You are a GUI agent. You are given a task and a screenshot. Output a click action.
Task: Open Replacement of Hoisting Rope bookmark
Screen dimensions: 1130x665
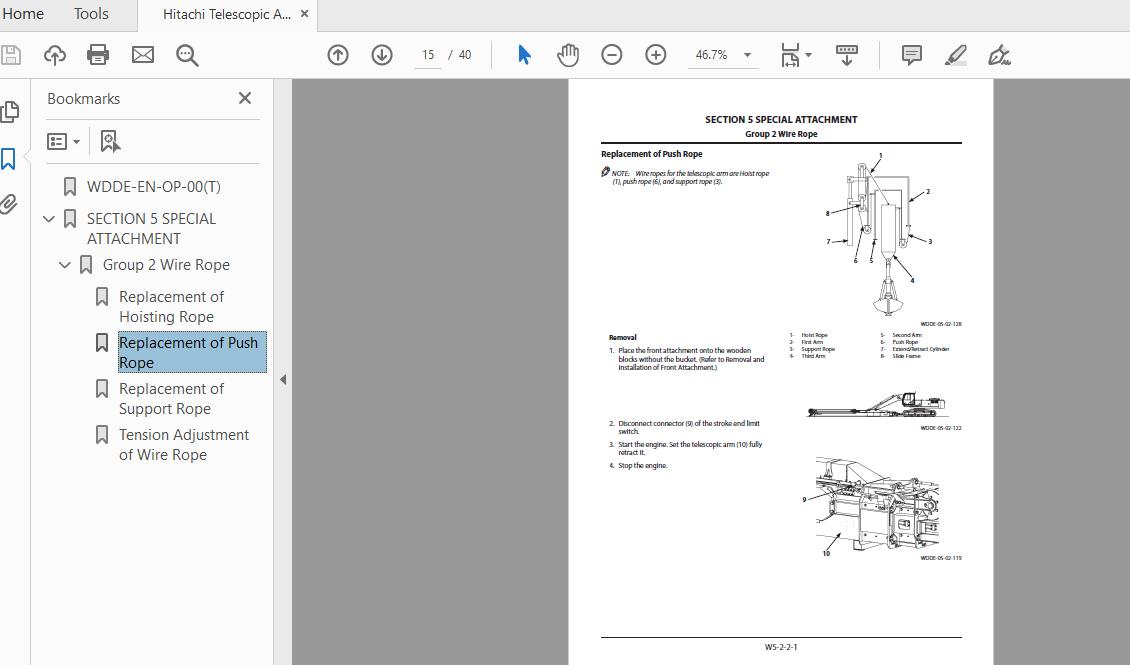[172, 307]
